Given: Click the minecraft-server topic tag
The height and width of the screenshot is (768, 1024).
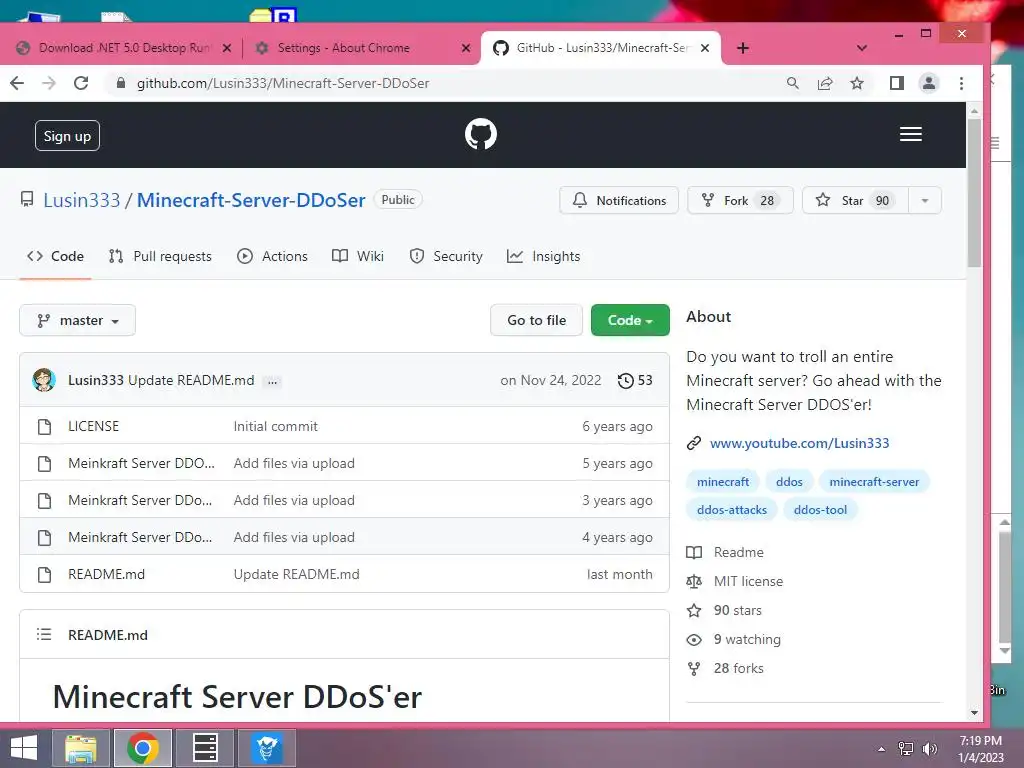Looking at the screenshot, I should (x=874, y=481).
